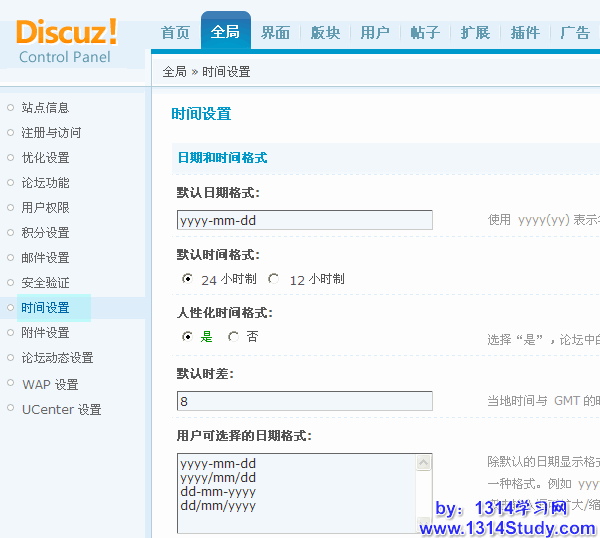Choose 否 for 人性化时间格式

(x=234, y=337)
